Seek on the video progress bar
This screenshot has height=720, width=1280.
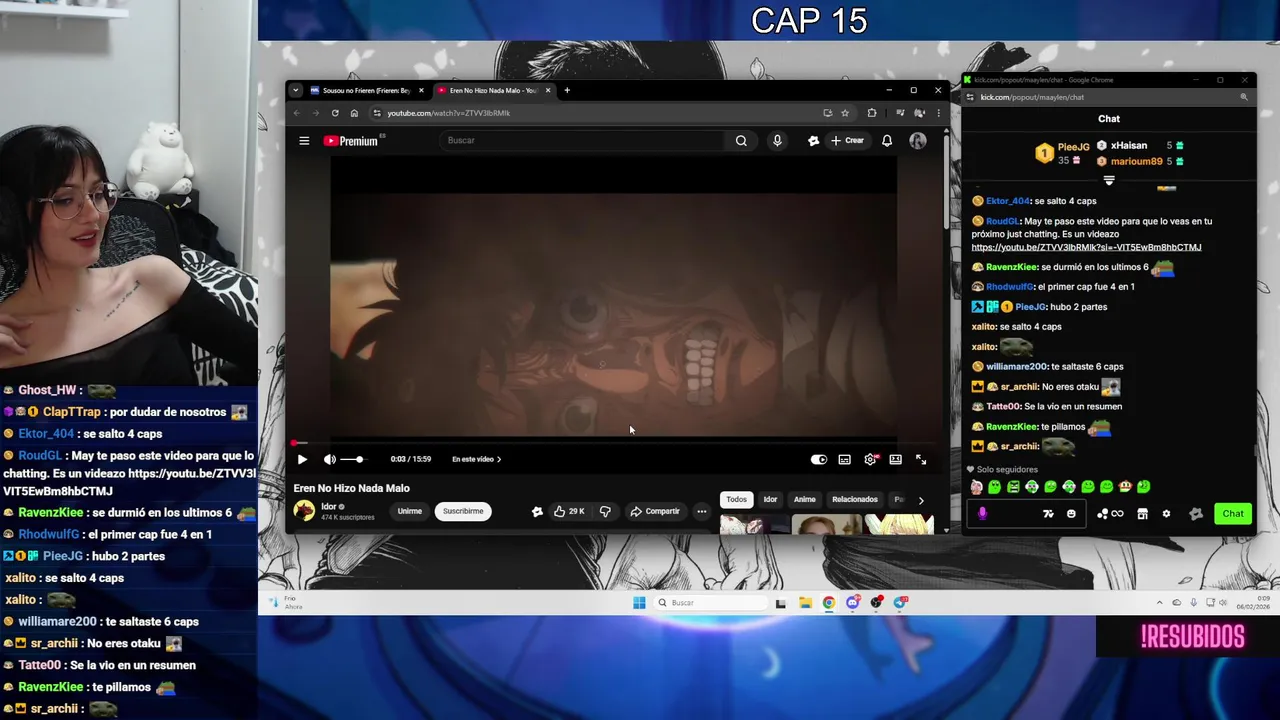612,442
